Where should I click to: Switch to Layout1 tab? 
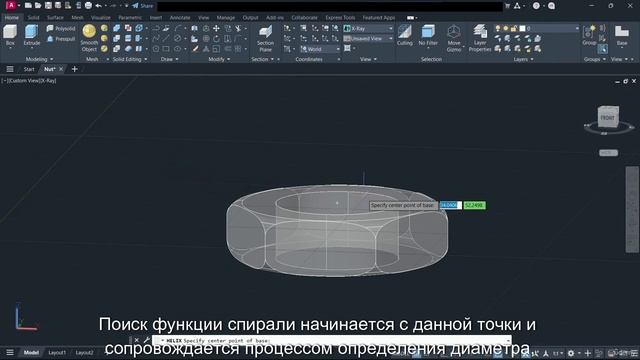click(57, 352)
